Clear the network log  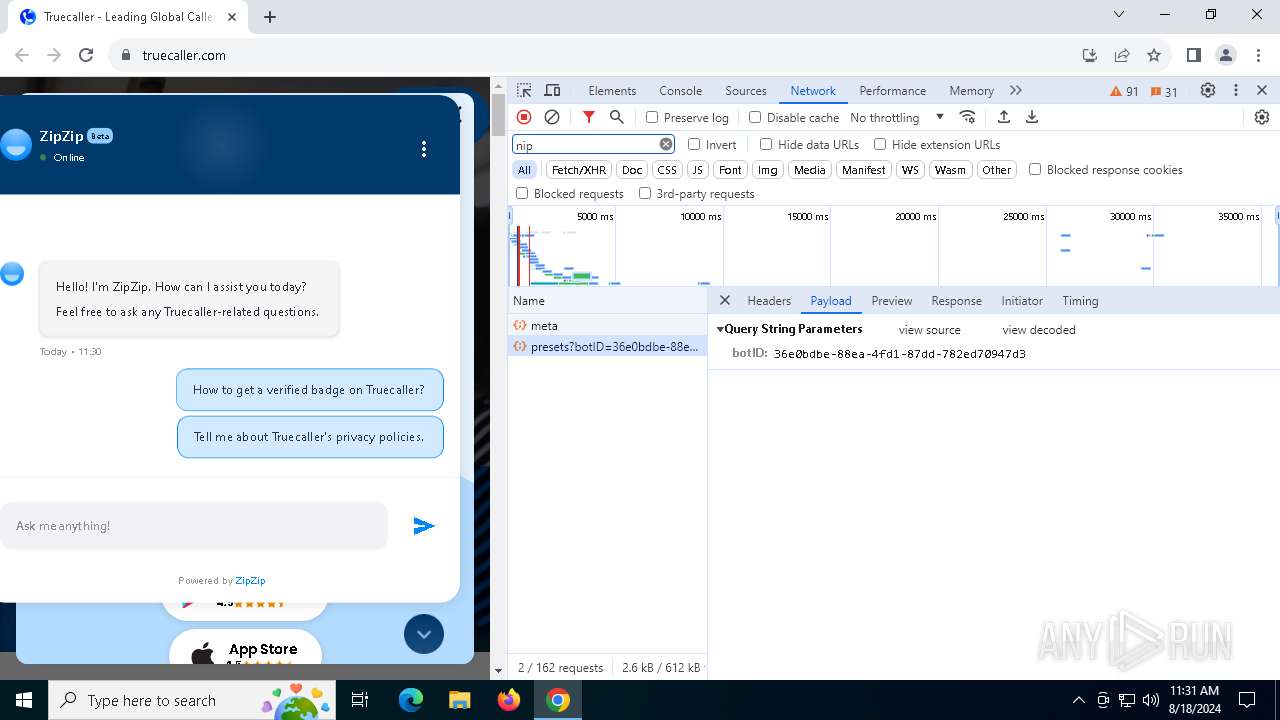tap(552, 117)
